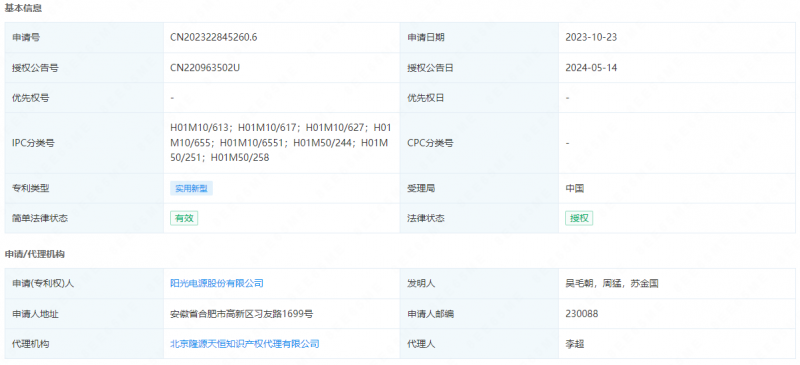Click the 申请日期 field label
Image resolution: width=800 pixels, height=365 pixels.
(x=426, y=37)
